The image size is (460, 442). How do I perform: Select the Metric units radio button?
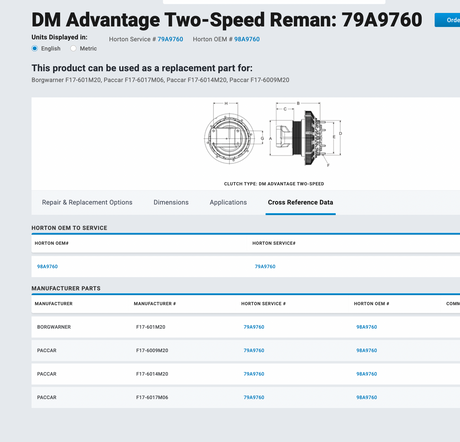pos(73,48)
